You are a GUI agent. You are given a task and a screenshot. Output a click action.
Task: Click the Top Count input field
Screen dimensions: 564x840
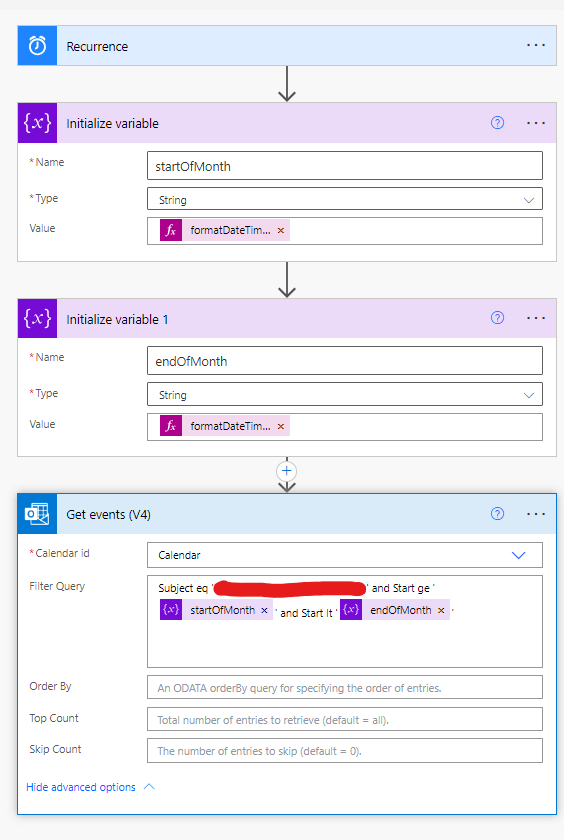point(345,719)
